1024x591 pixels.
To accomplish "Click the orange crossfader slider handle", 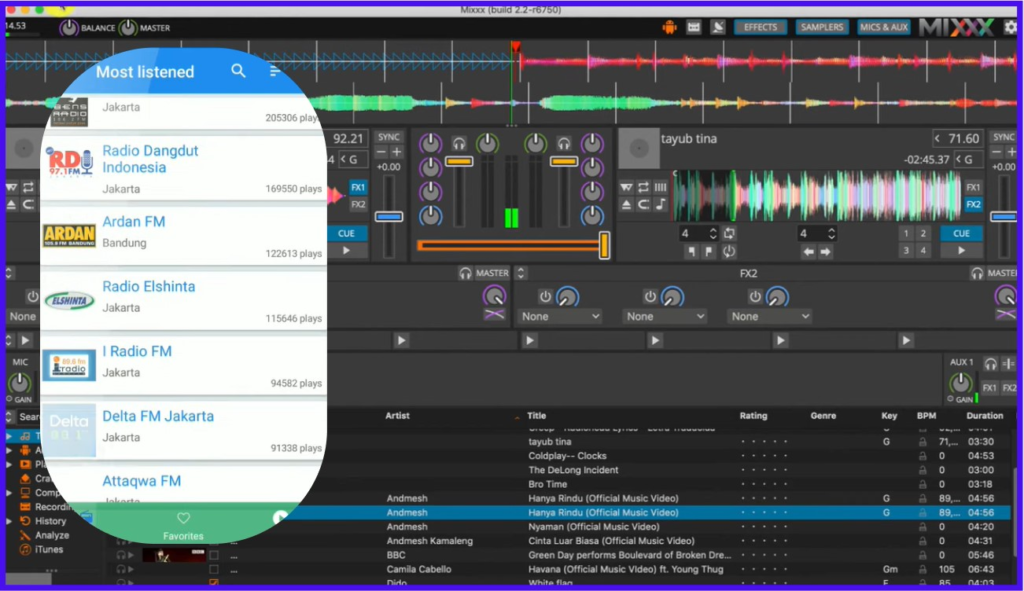I will pyautogui.click(x=604, y=245).
